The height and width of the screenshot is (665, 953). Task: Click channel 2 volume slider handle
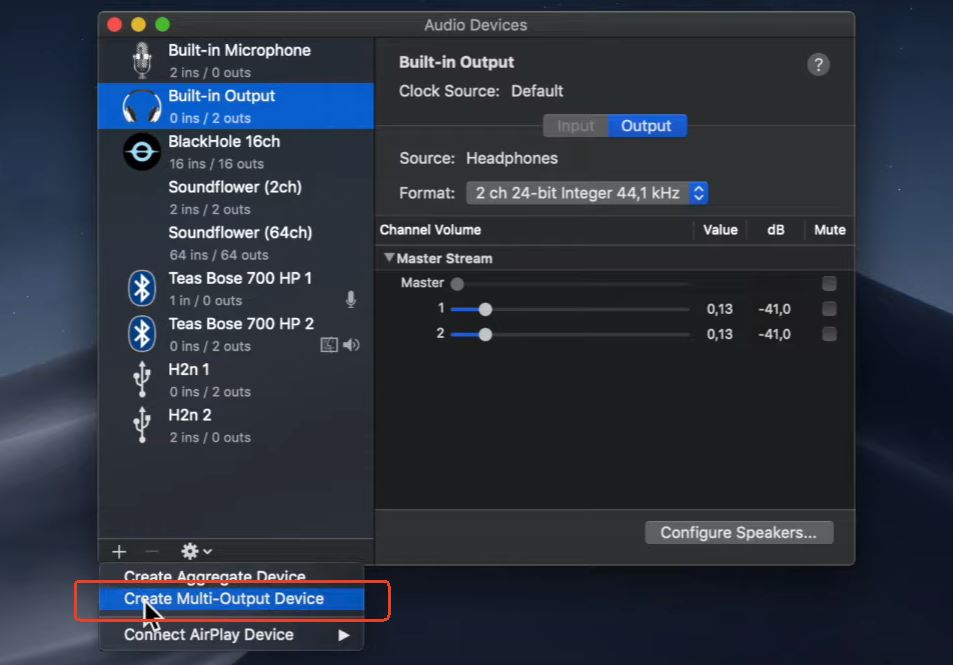(x=485, y=334)
